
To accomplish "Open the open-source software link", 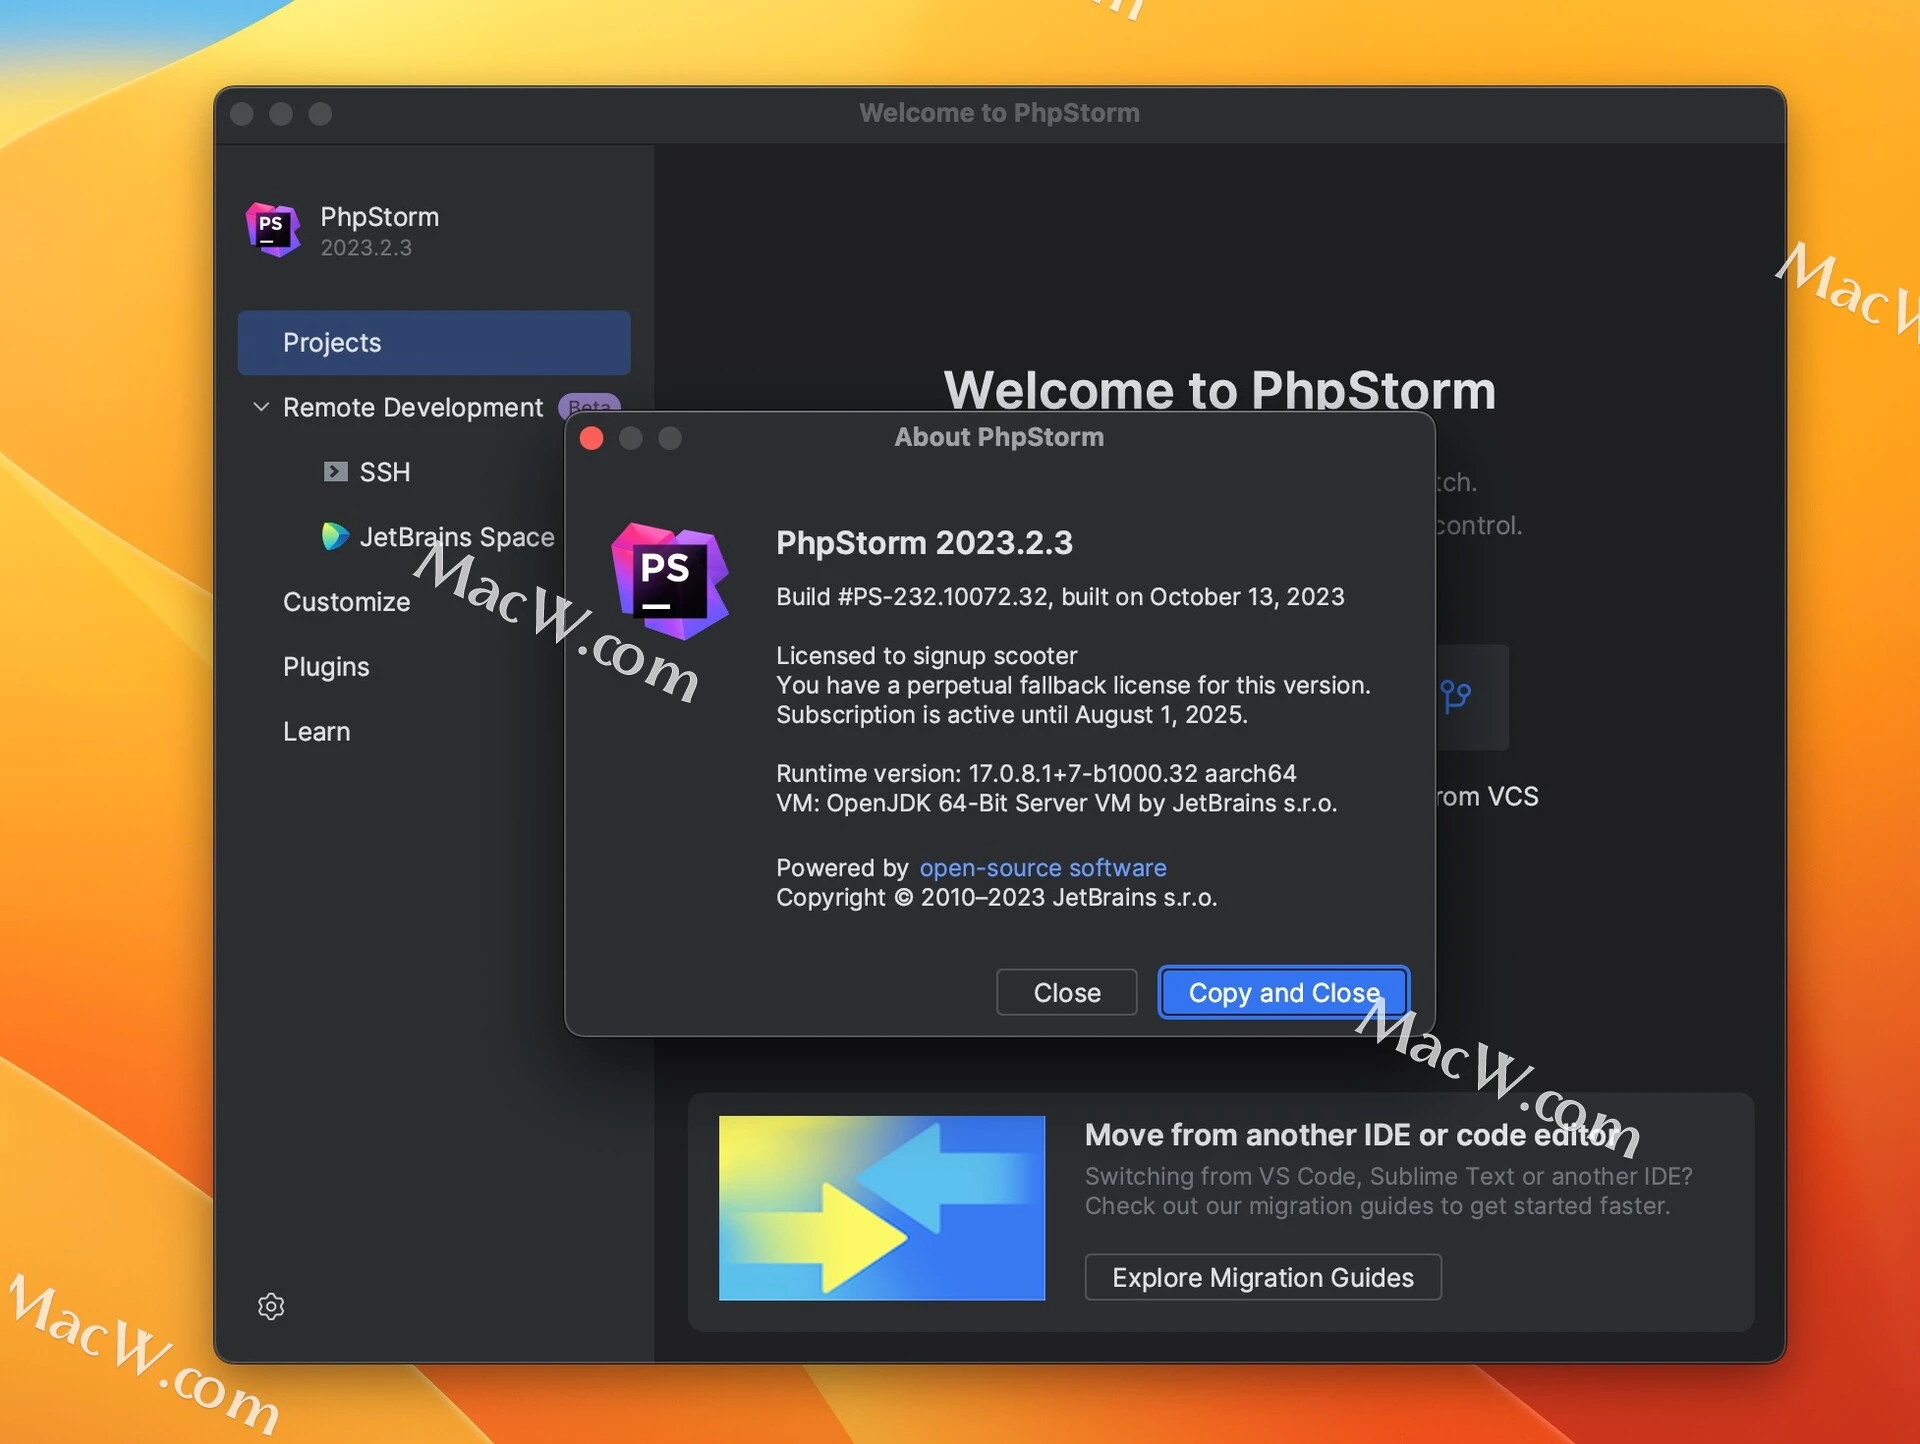I will coord(1043,868).
